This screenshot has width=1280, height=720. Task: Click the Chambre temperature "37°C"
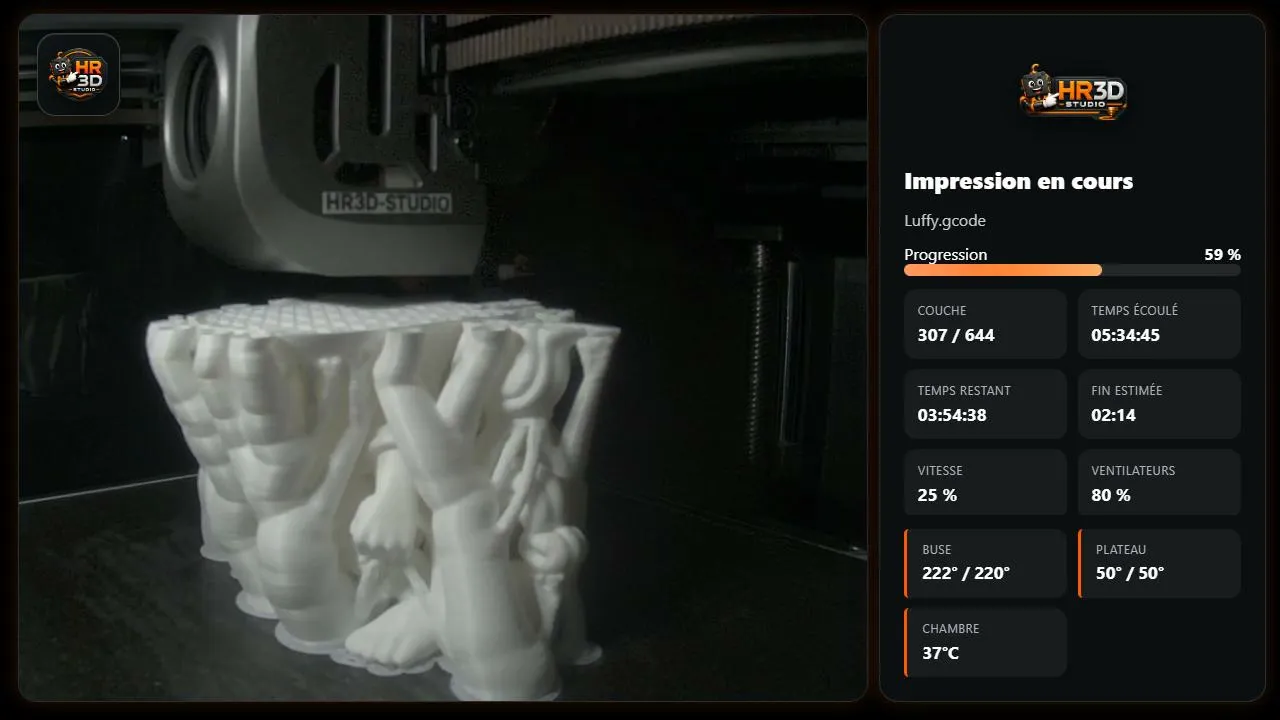click(940, 653)
